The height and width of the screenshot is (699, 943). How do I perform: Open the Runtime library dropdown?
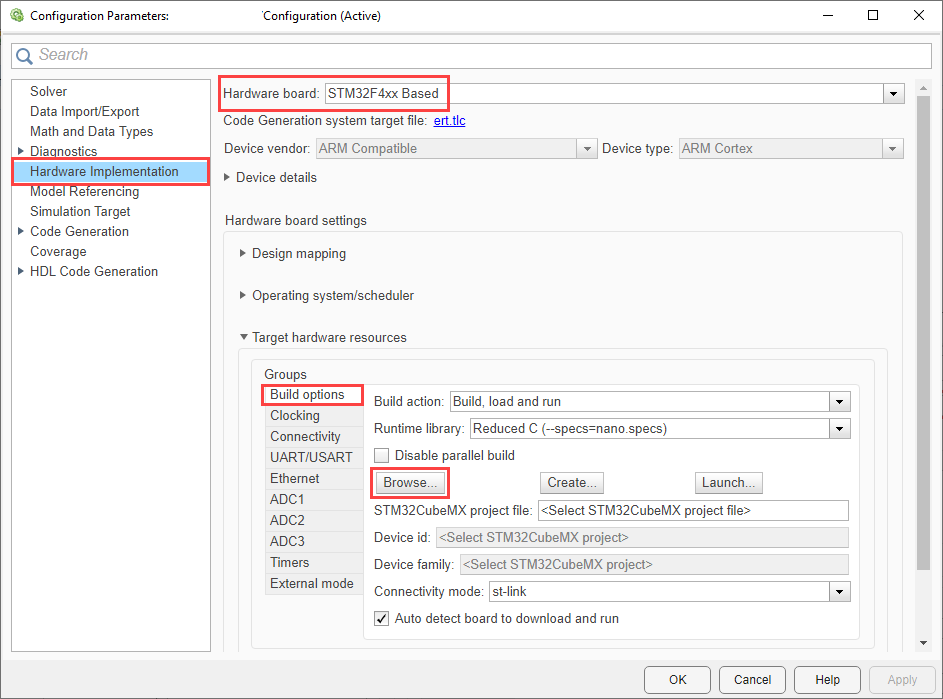tap(840, 428)
